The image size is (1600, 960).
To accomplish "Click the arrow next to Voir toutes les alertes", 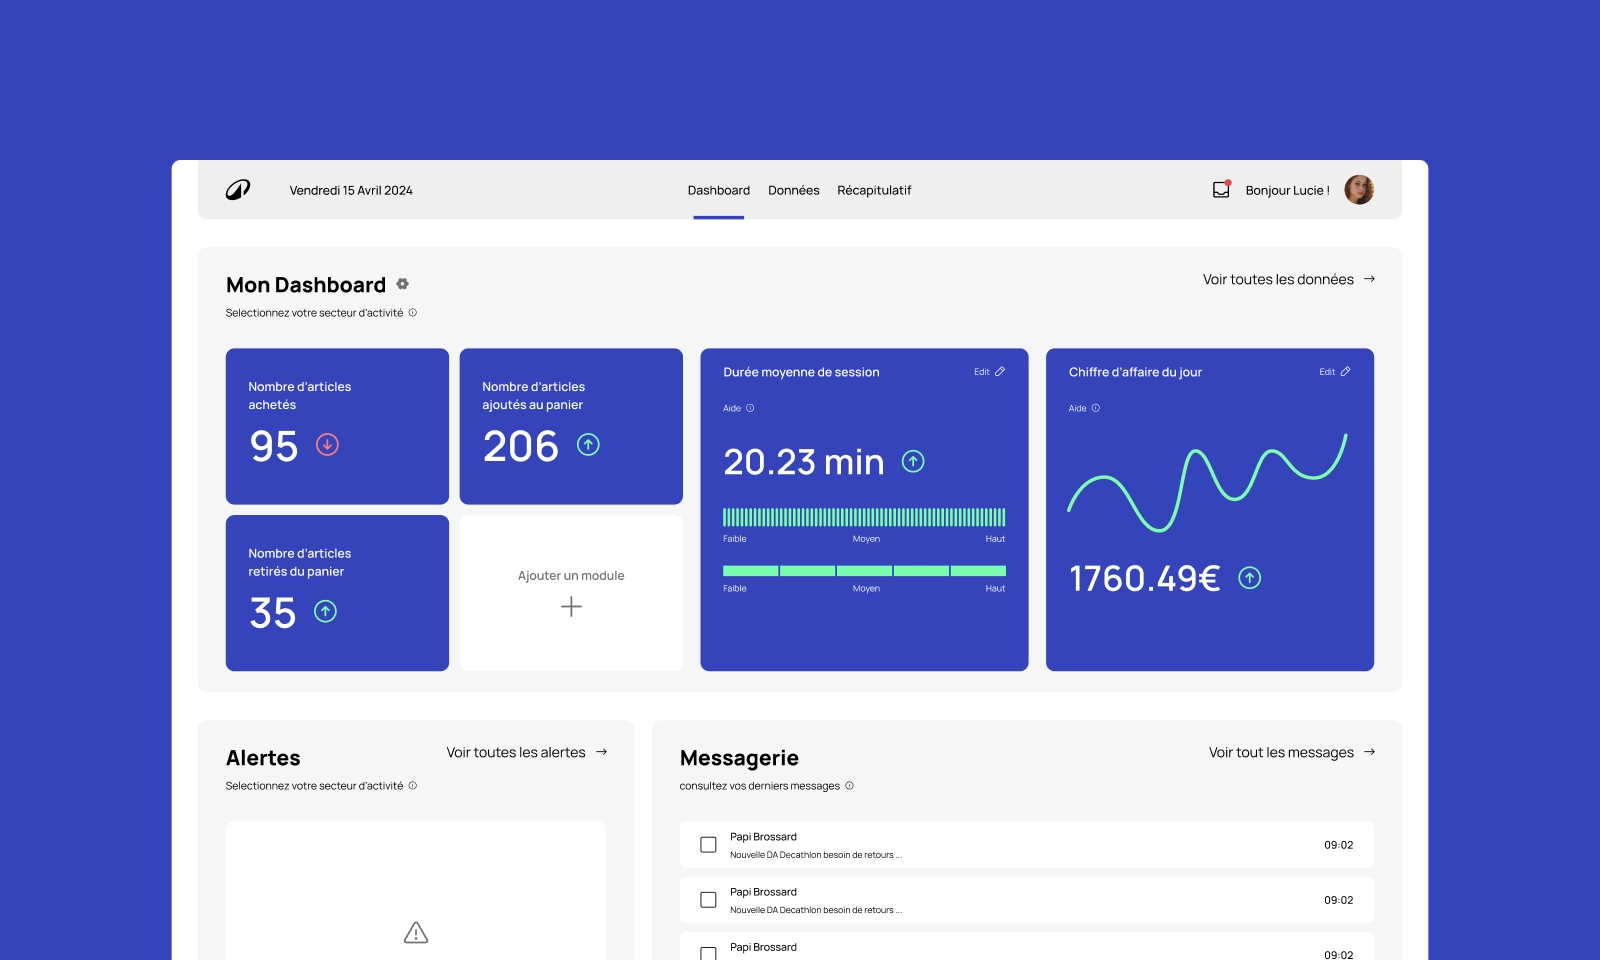I will point(601,752).
